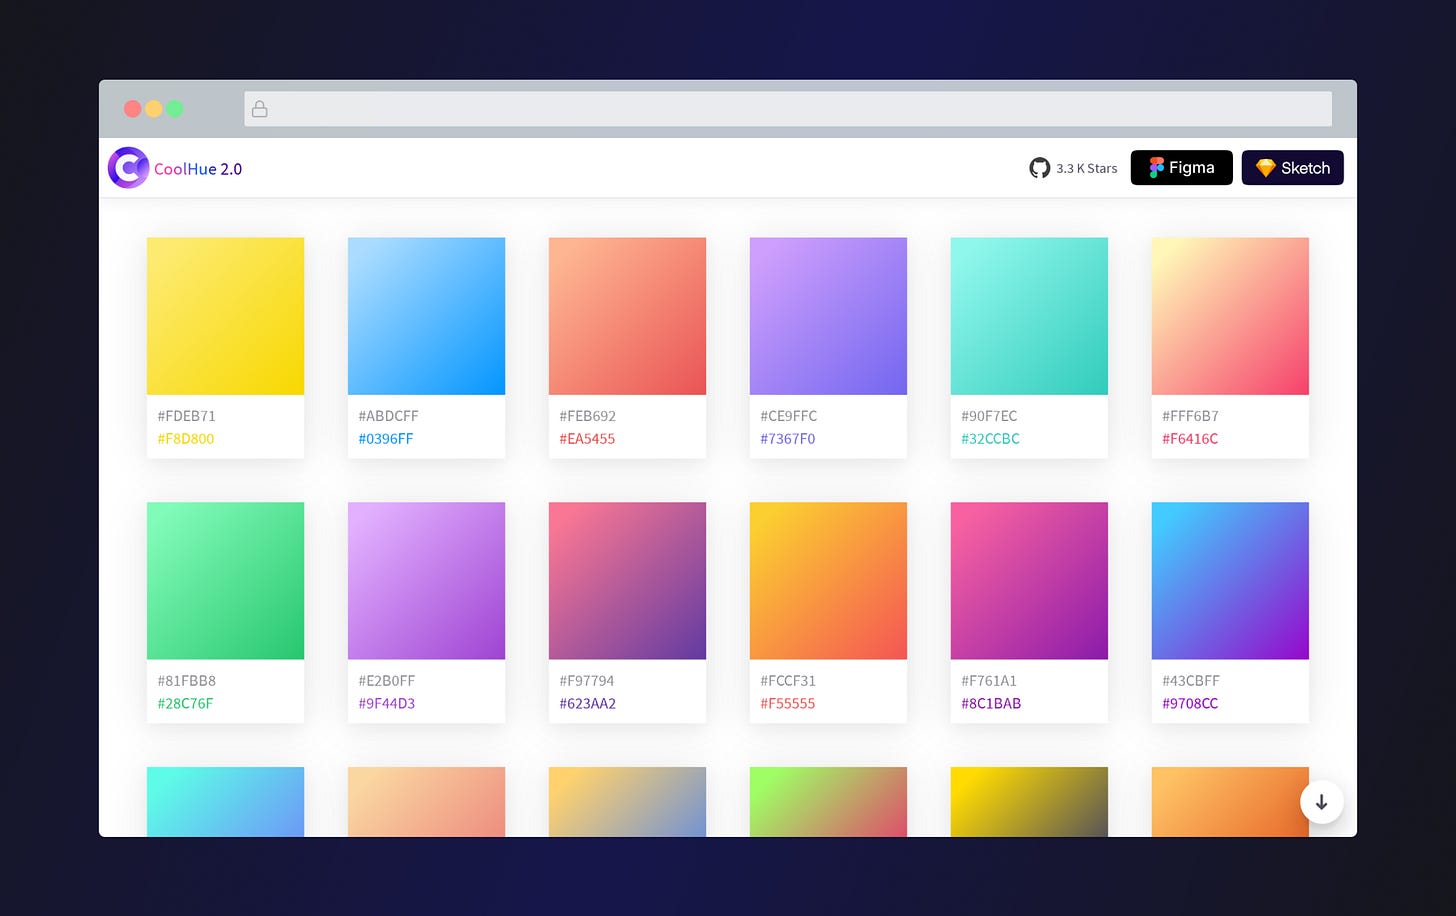Copy the hex code #623AA2
1456x916 pixels.
[588, 704]
